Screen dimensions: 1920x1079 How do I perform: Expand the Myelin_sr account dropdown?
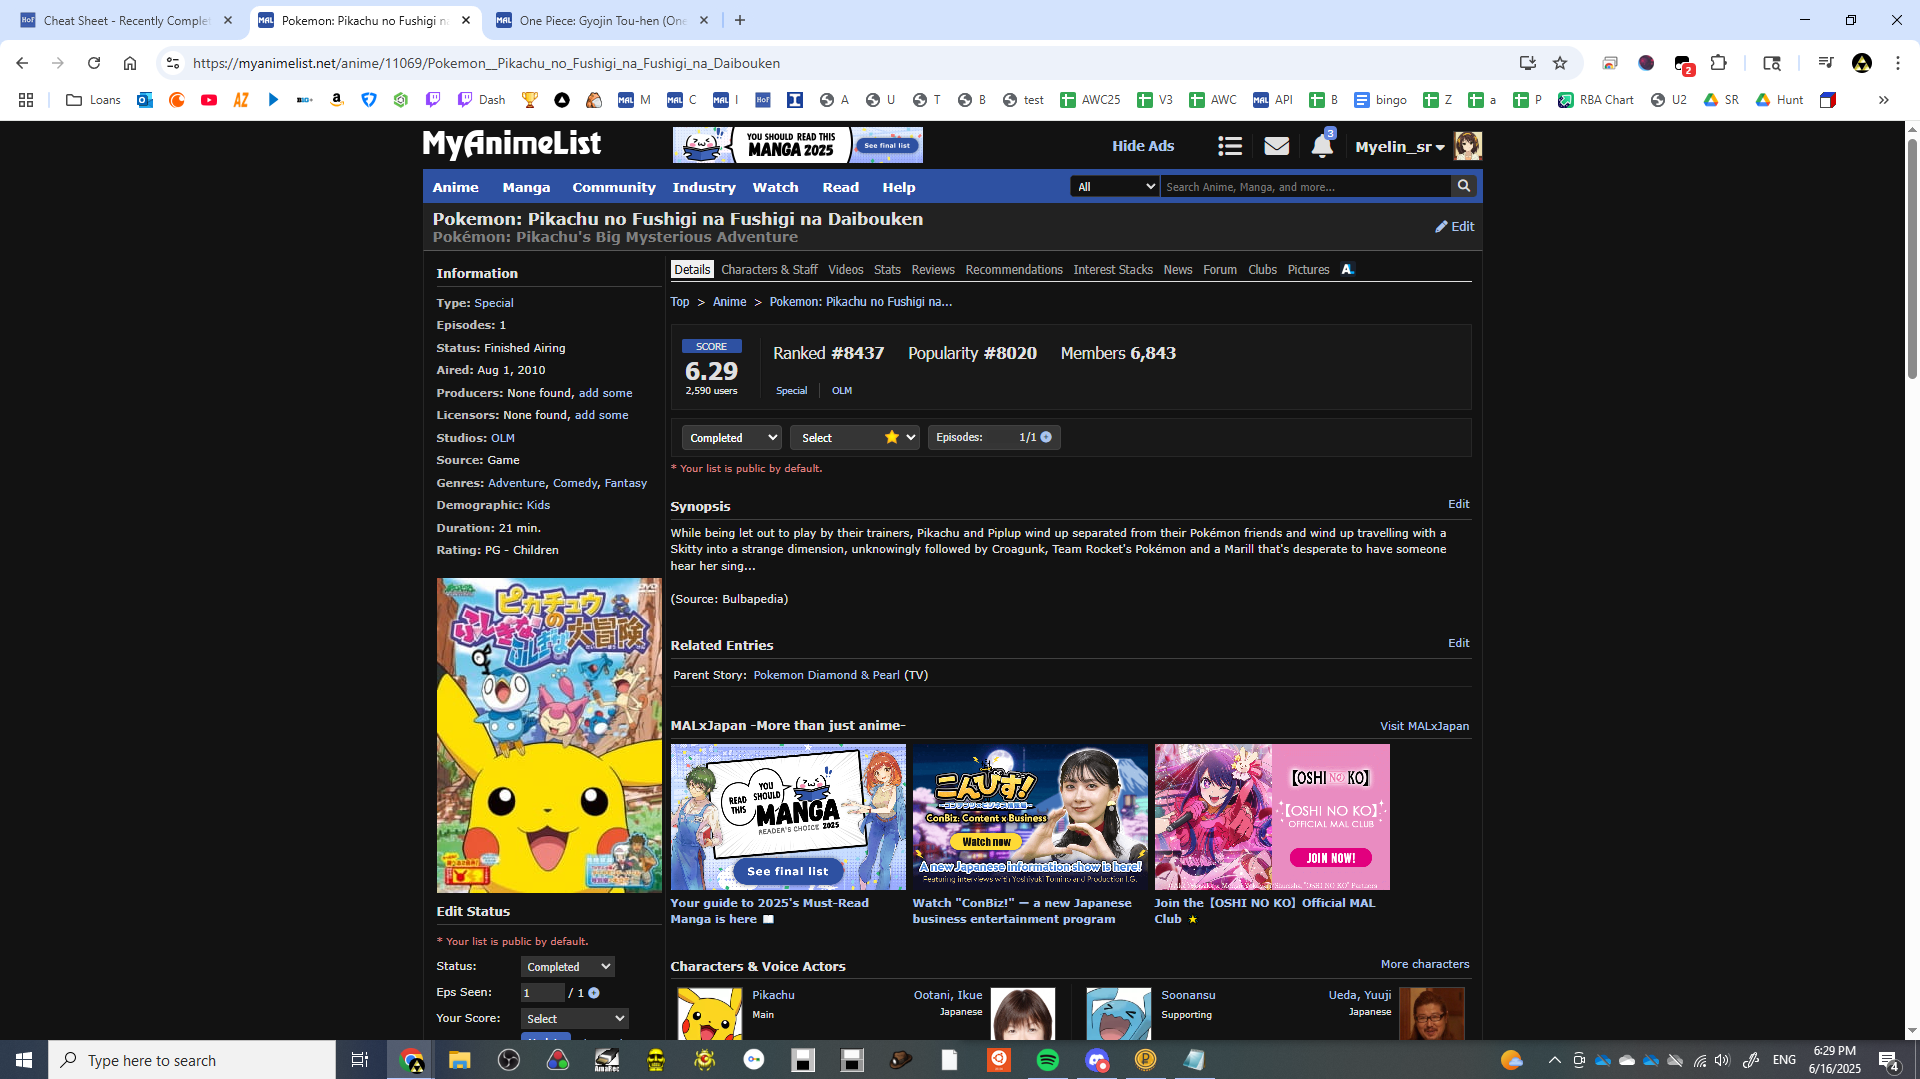1400,147
